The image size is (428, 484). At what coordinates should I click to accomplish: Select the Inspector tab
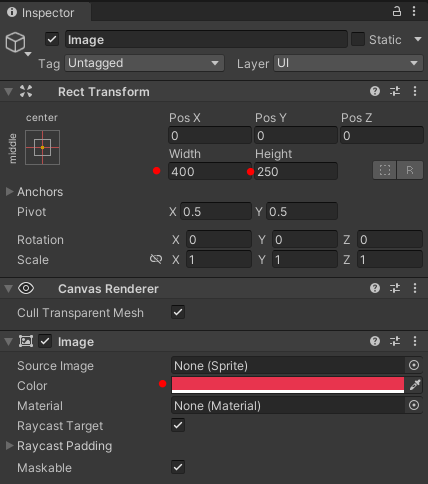pos(45,12)
